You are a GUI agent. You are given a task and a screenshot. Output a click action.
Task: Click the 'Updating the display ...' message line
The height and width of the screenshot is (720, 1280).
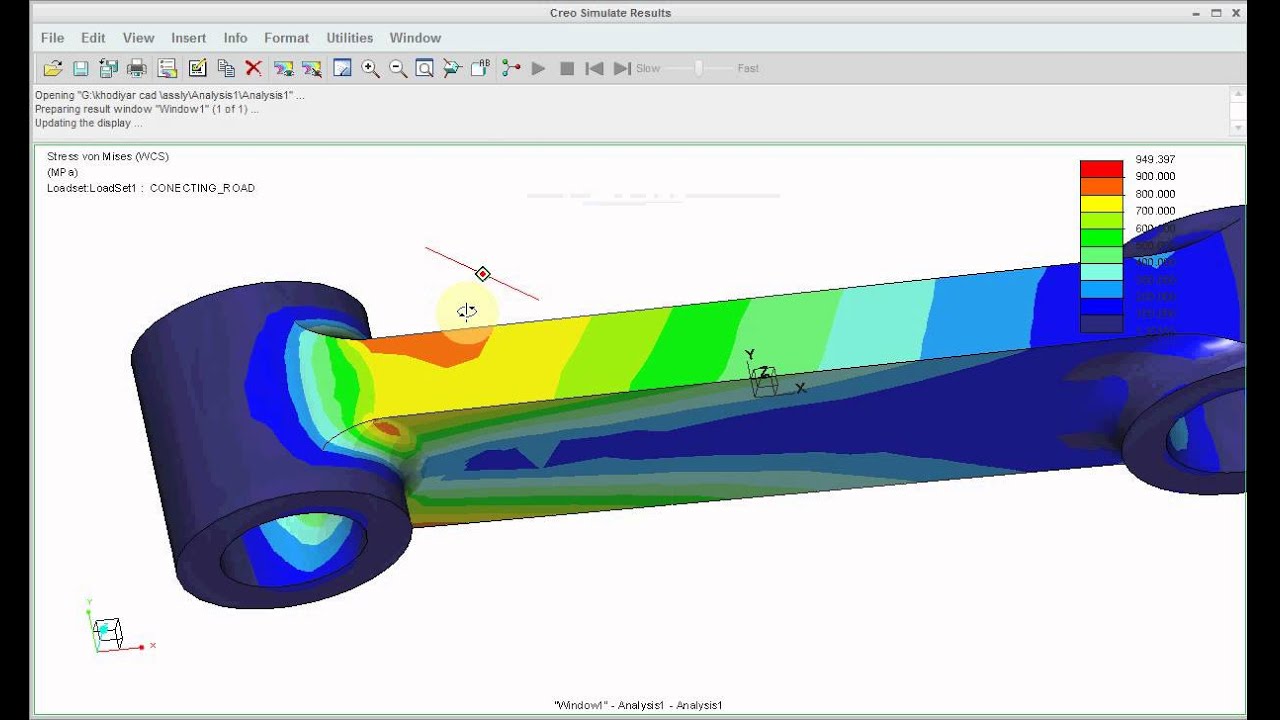[x=88, y=123]
